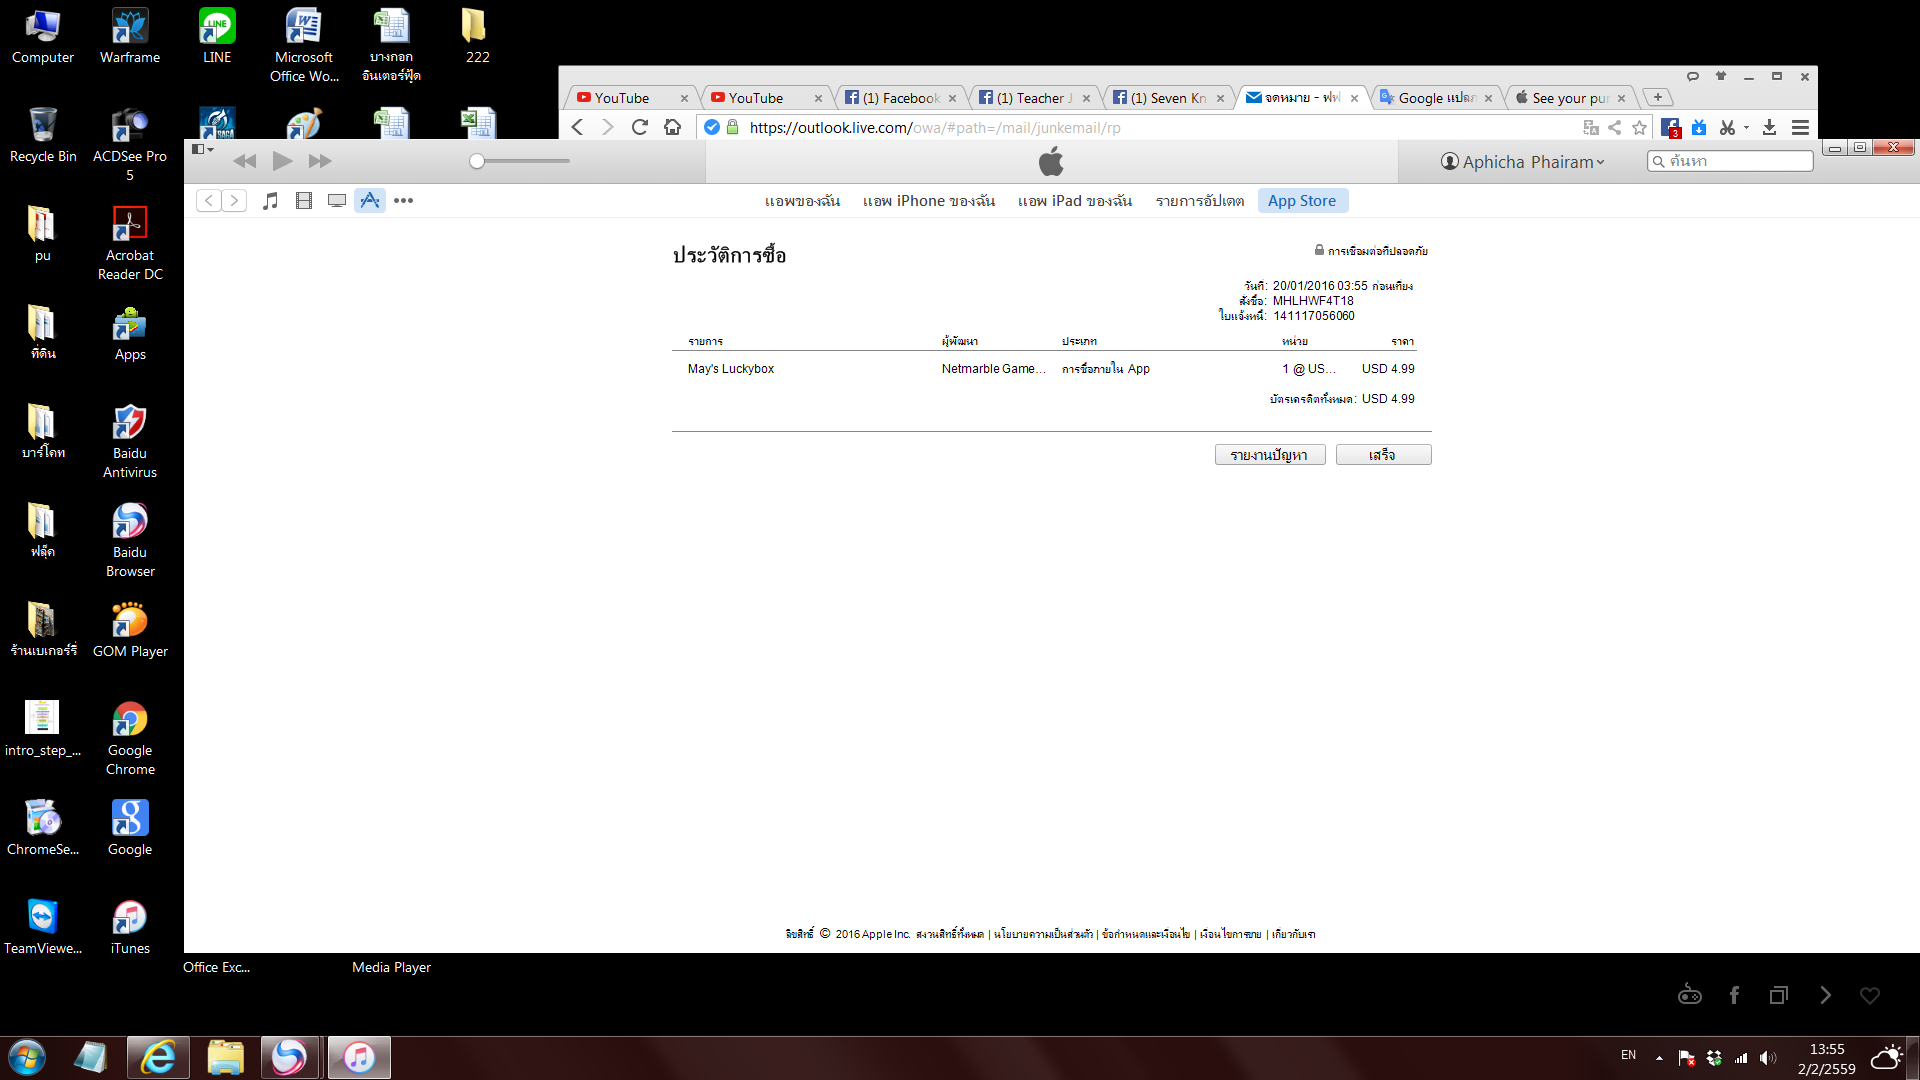
Task: Click the เสร็จ button
Action: [x=1382, y=455]
